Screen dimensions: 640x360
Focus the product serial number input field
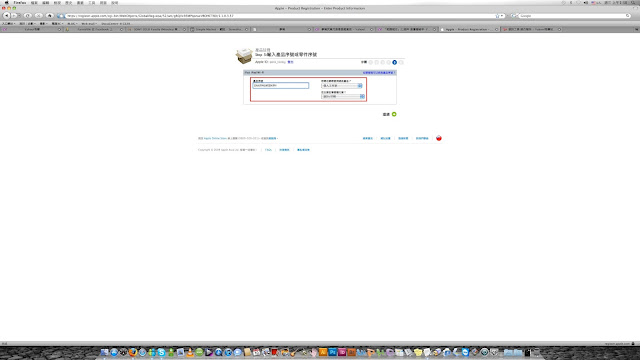pyautogui.click(x=281, y=85)
